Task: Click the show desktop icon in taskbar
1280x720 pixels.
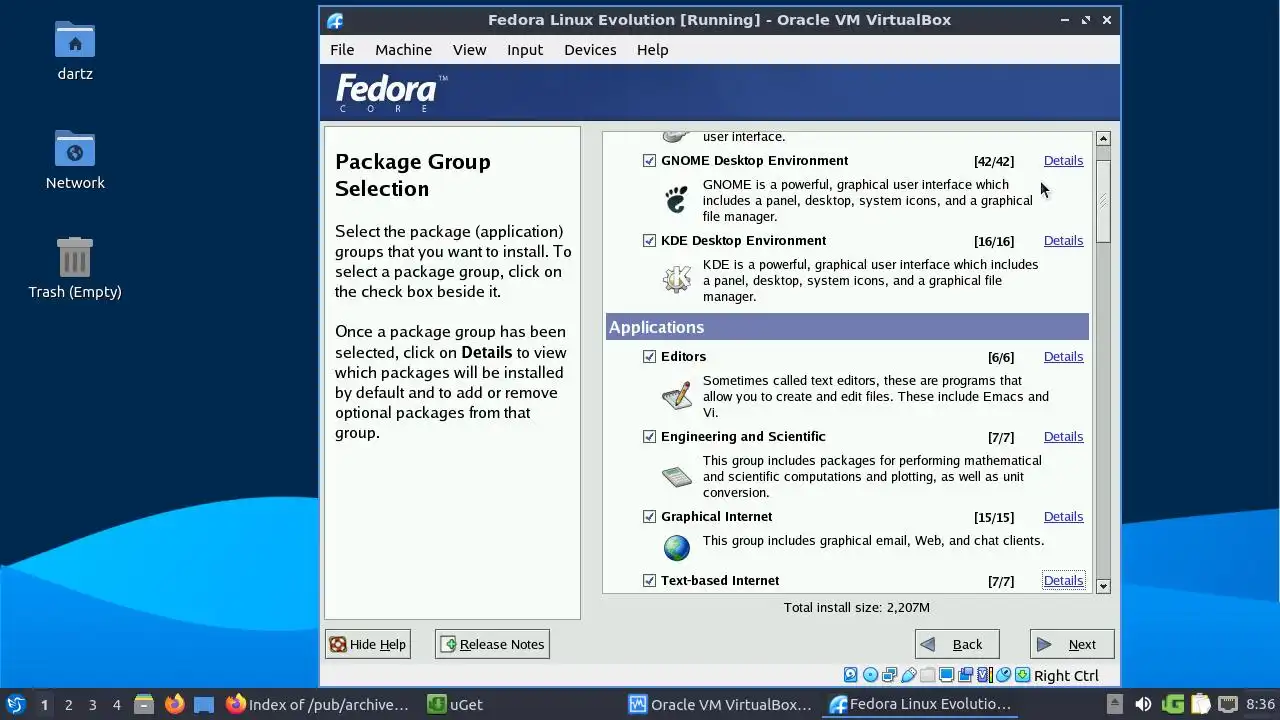Action: 204,704
